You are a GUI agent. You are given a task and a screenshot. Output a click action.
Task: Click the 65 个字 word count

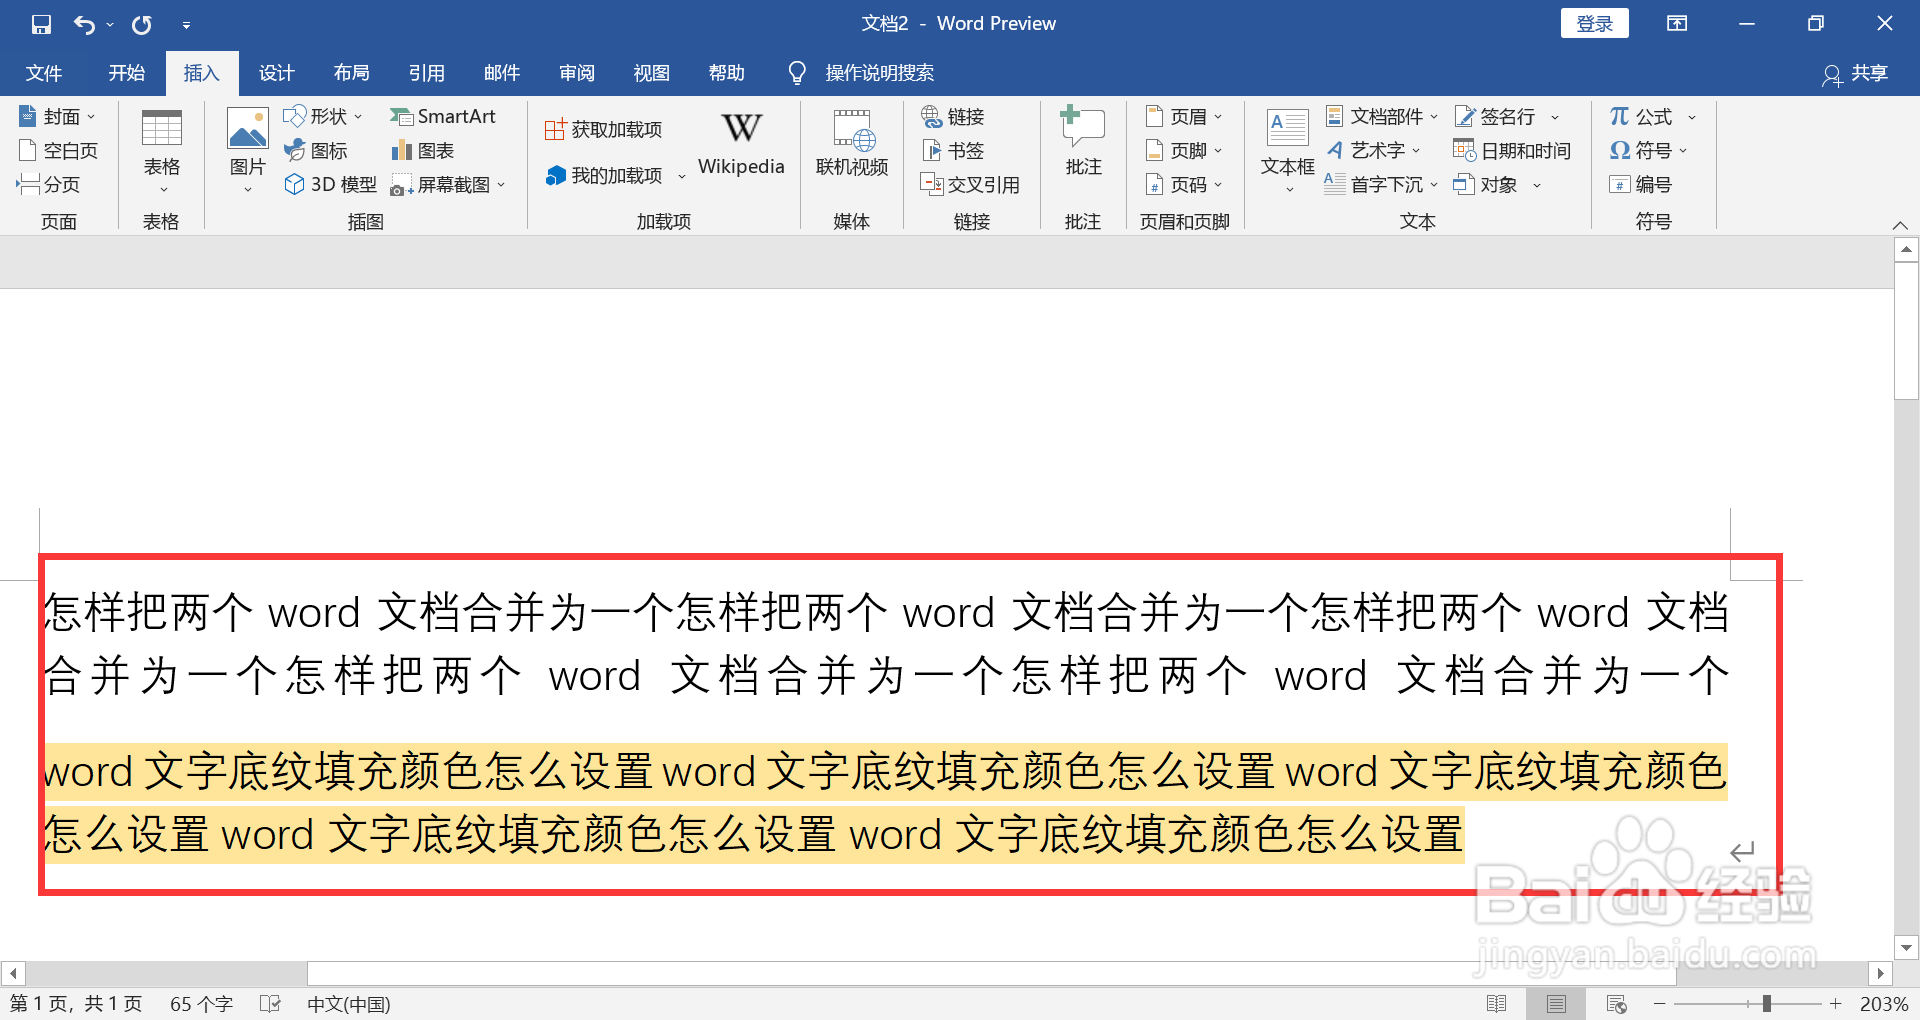201,1004
